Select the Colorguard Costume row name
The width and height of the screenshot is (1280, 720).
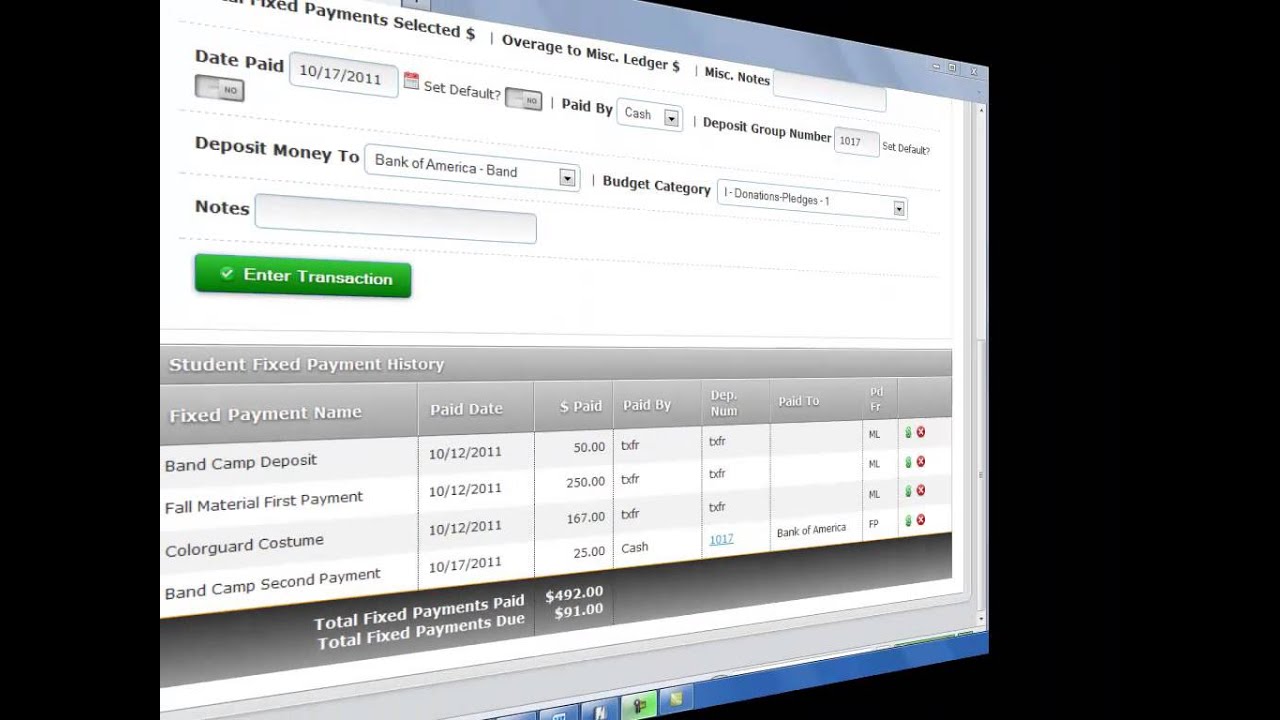click(x=244, y=545)
